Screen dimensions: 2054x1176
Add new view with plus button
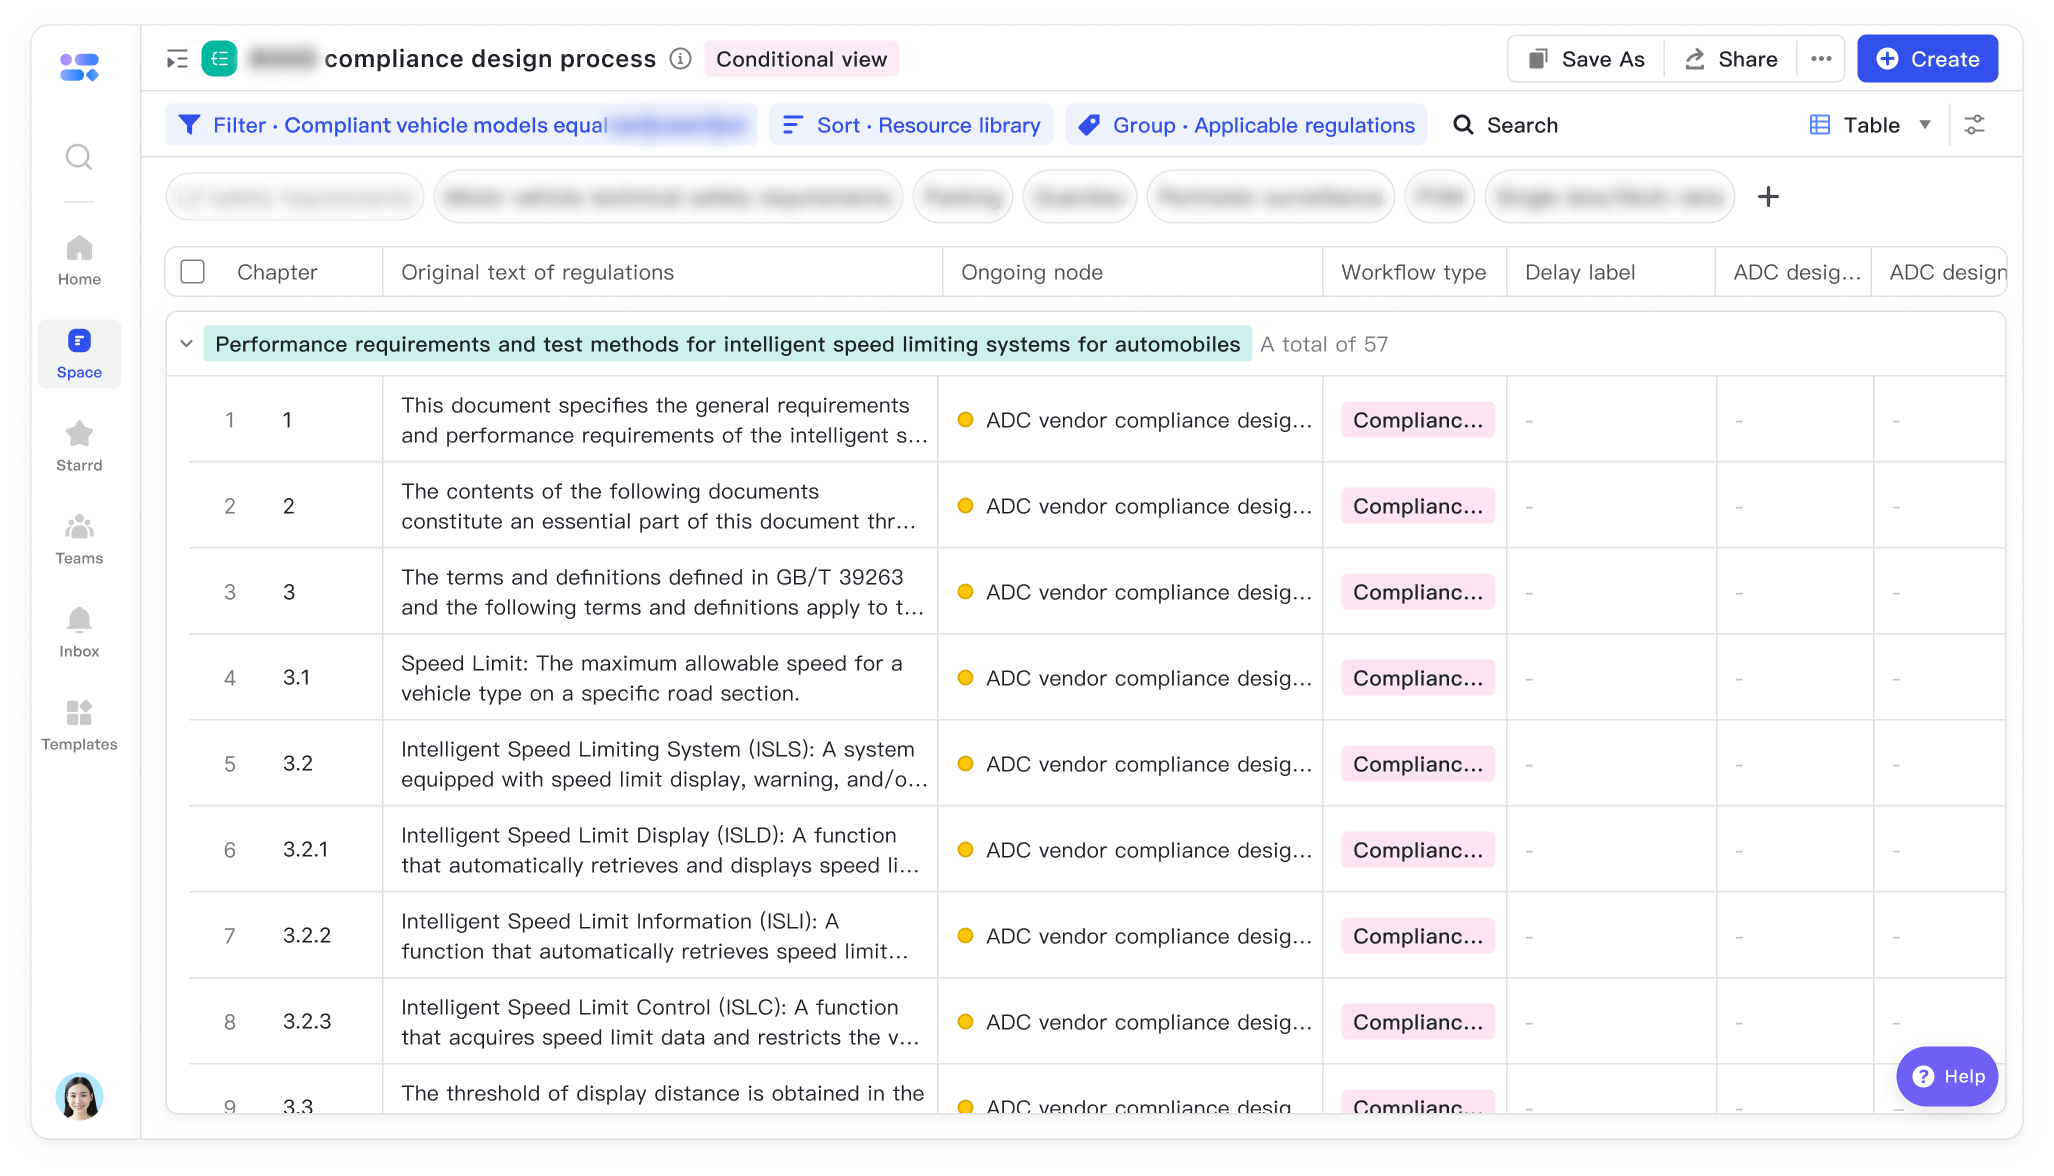(1768, 197)
